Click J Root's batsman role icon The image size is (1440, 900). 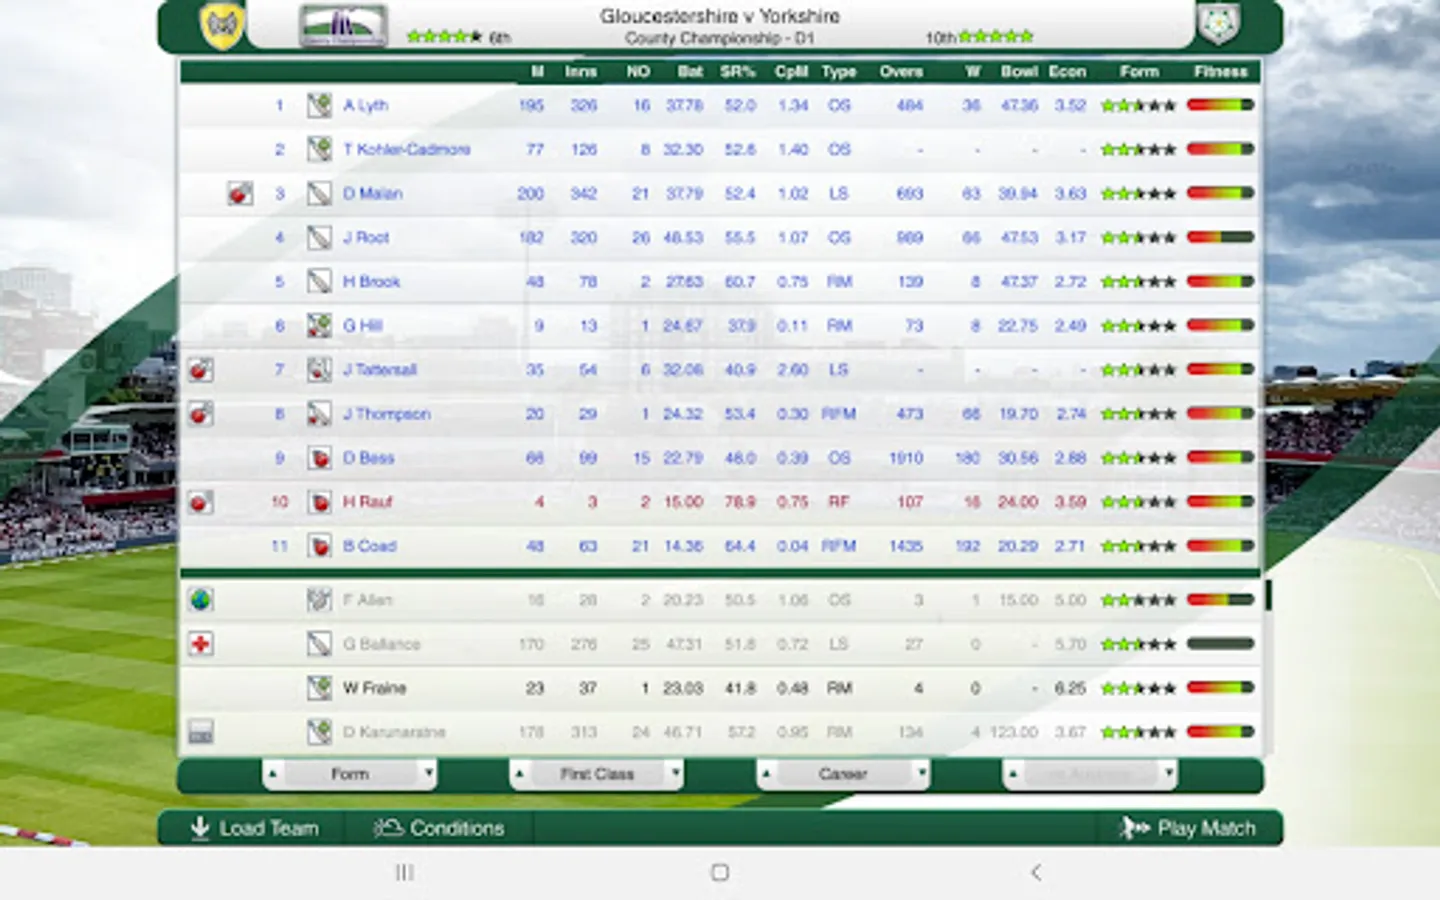click(319, 237)
